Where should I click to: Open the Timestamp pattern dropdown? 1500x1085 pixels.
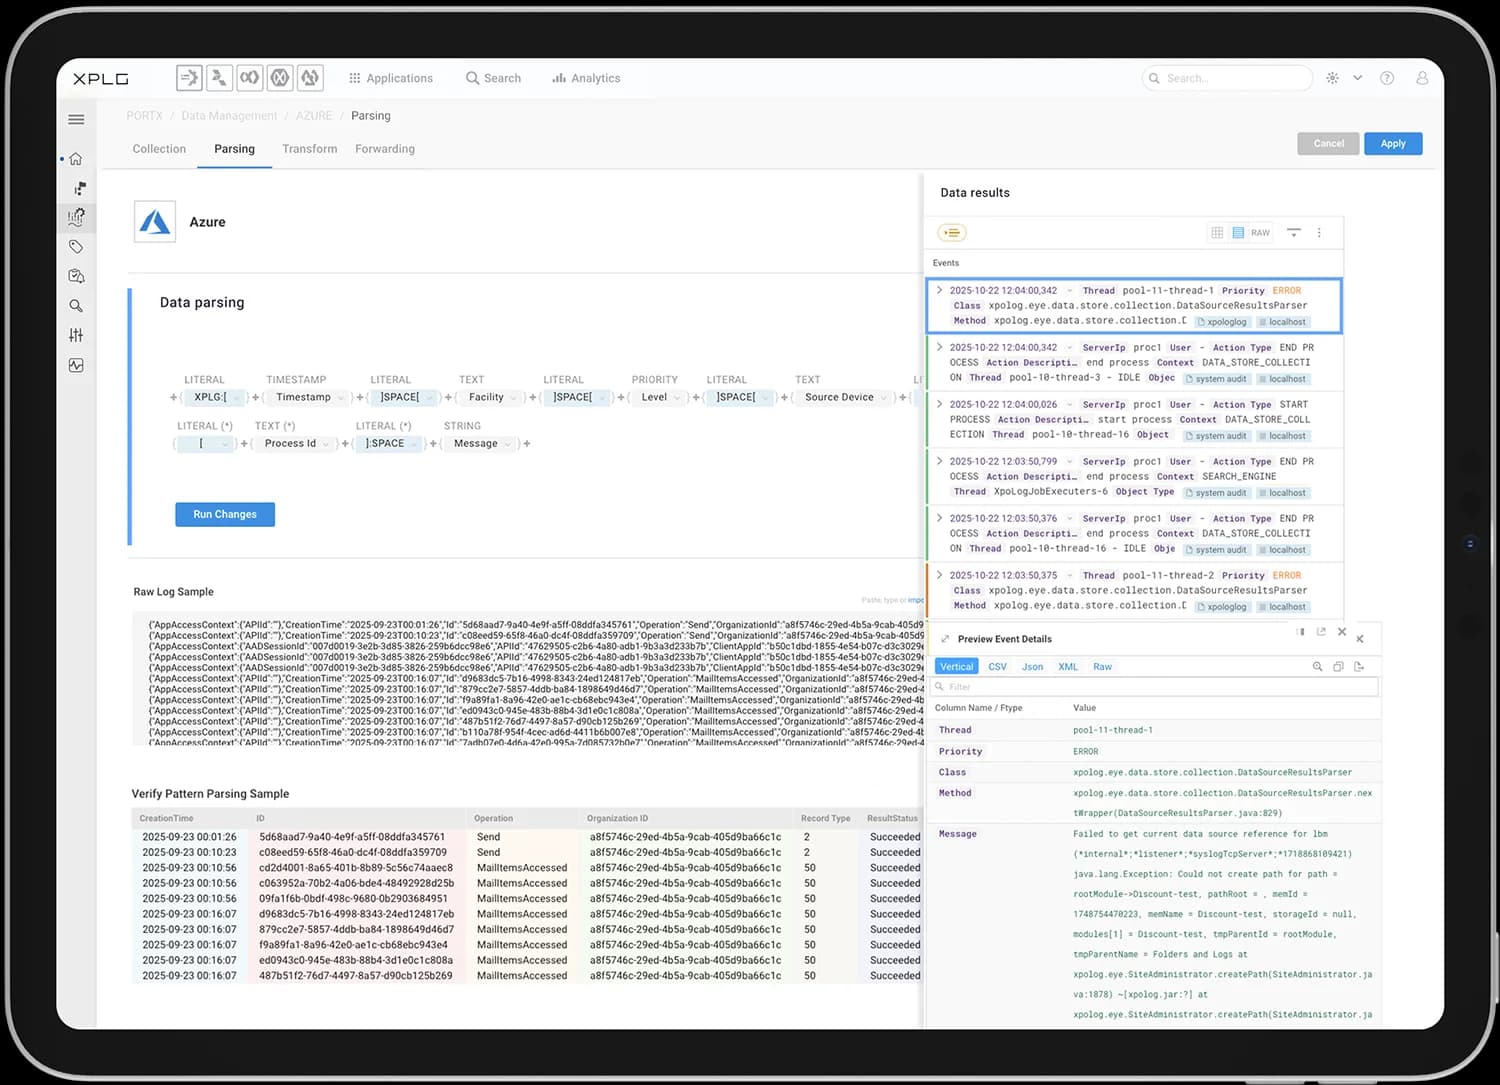click(308, 397)
